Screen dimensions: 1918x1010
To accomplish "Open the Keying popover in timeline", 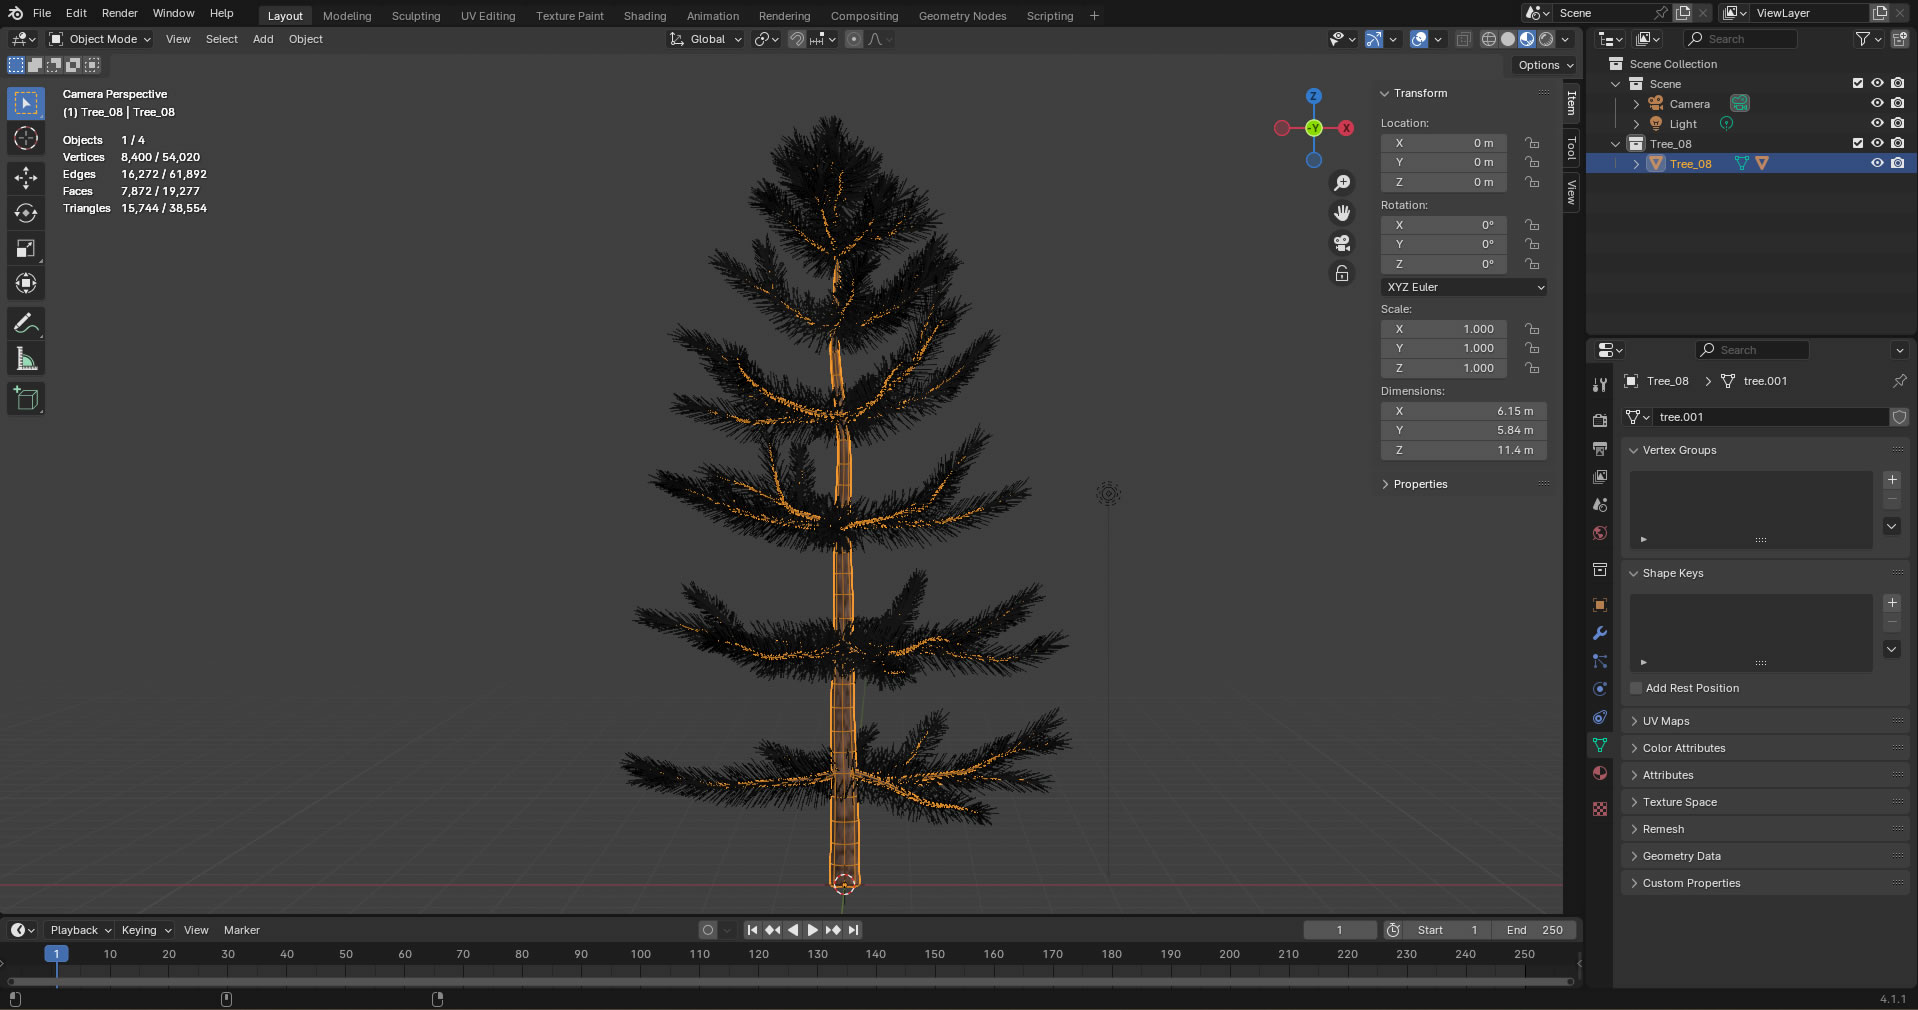I will (x=146, y=930).
